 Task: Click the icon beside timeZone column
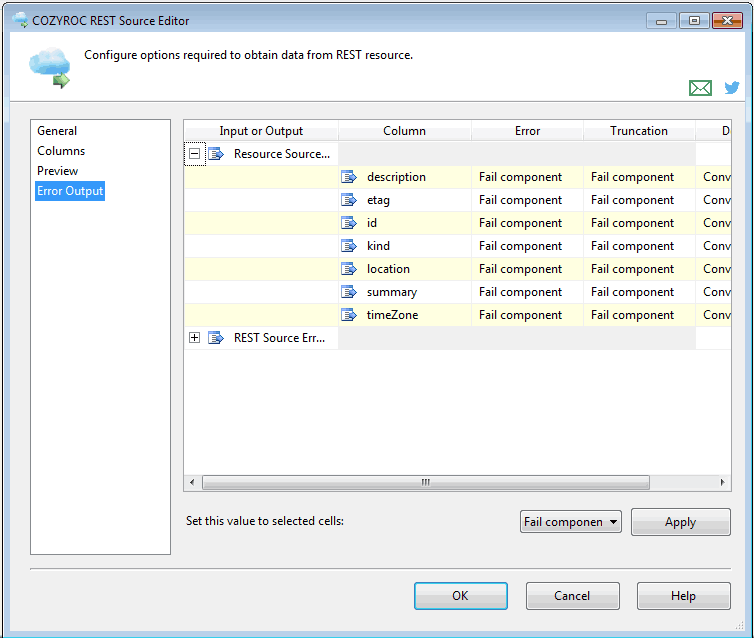[x=349, y=315]
